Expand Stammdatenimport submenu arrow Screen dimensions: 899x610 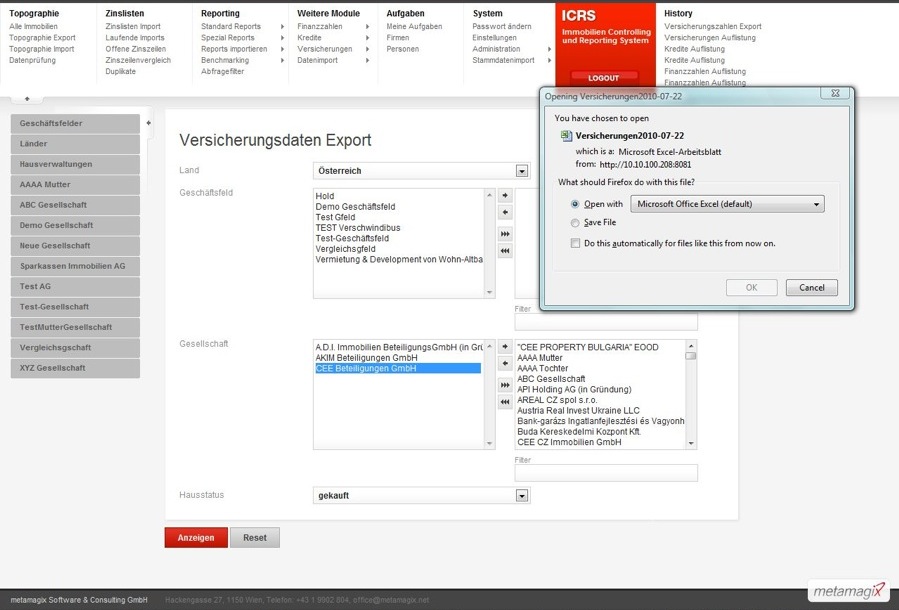[549, 60]
